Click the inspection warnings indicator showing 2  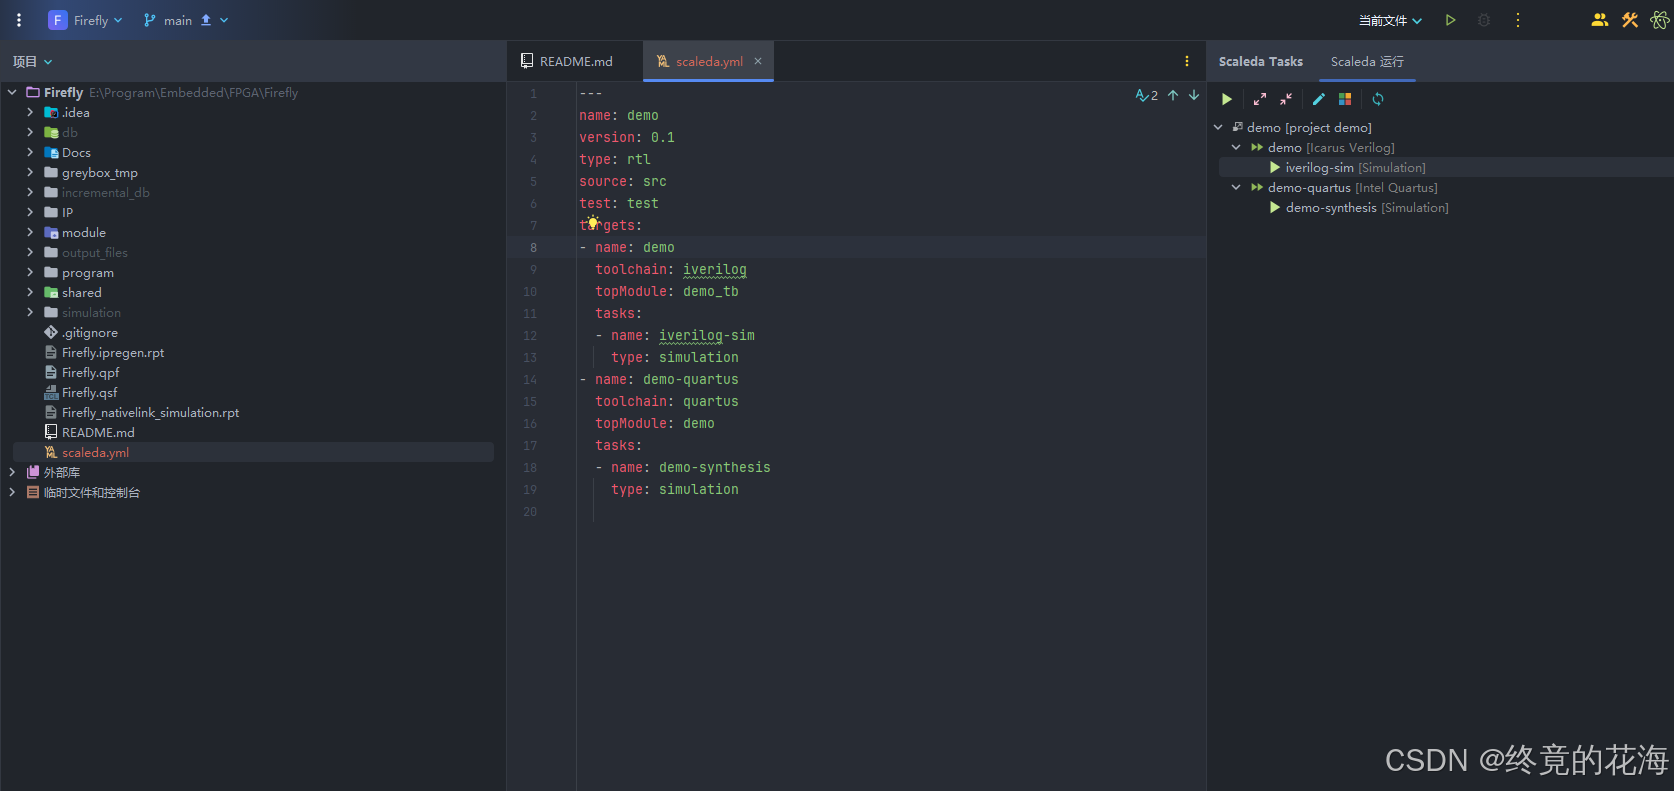coord(1147,95)
